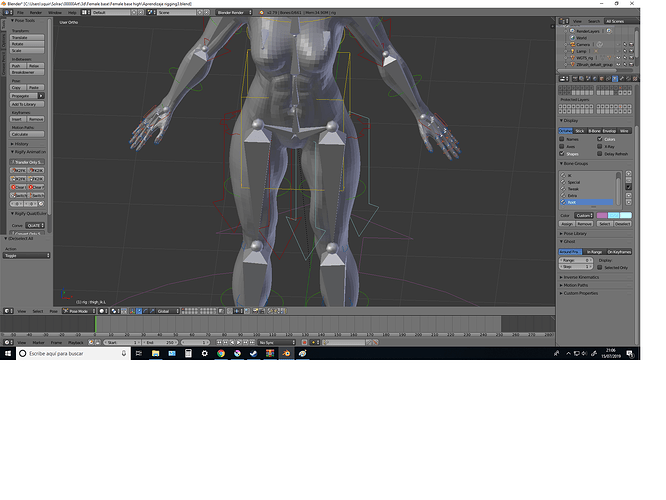
Task: Open the Pose Mode dropdown
Action: tap(79, 311)
